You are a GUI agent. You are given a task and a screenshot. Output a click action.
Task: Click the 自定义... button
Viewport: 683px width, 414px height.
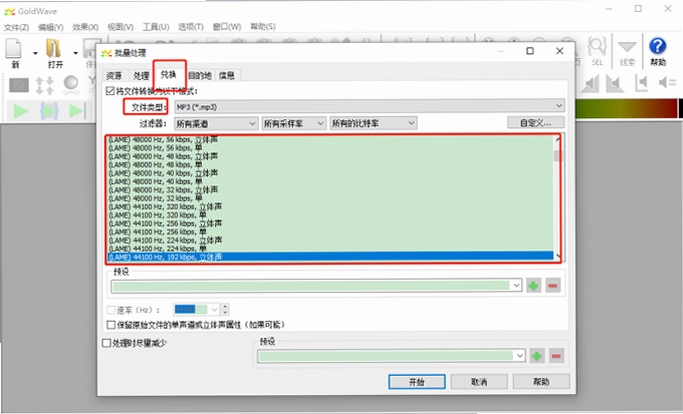(536, 122)
